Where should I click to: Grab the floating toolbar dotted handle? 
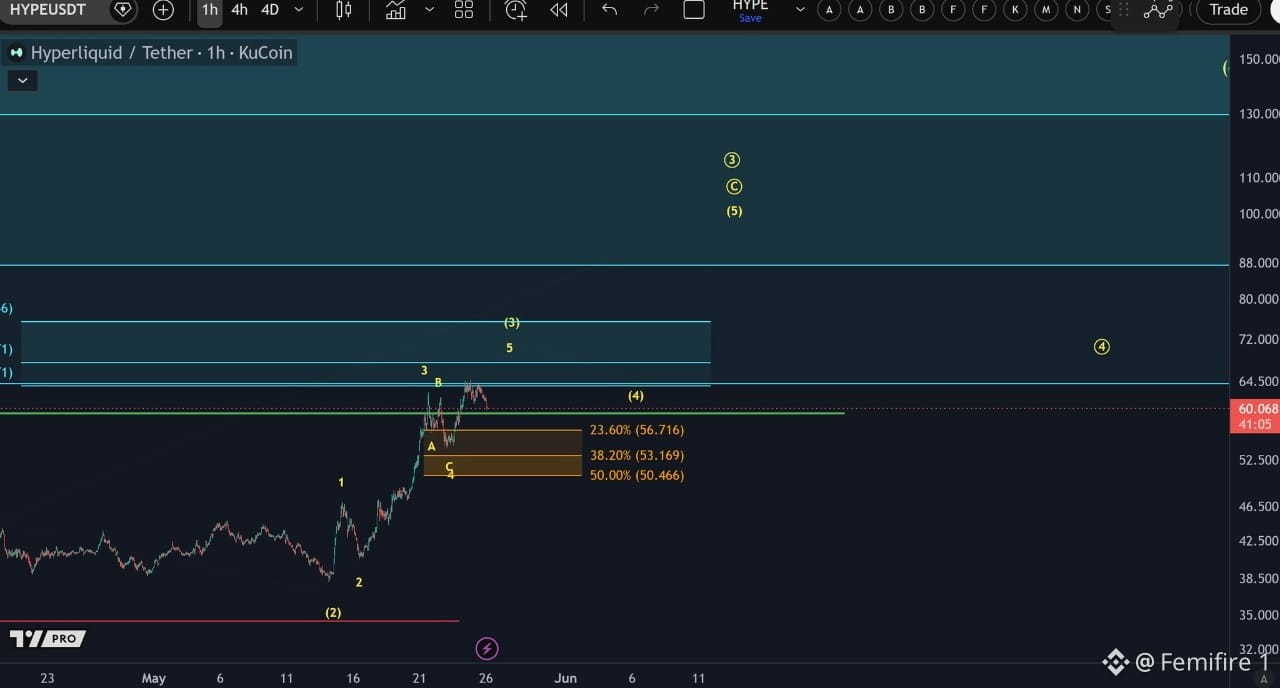point(1124,10)
